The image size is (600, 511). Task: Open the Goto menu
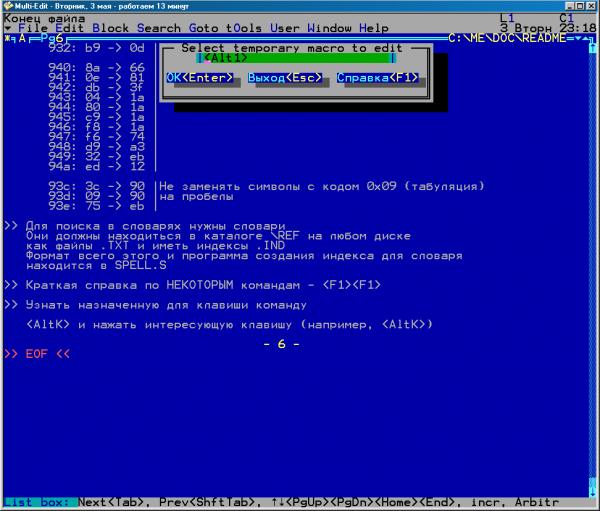point(203,28)
